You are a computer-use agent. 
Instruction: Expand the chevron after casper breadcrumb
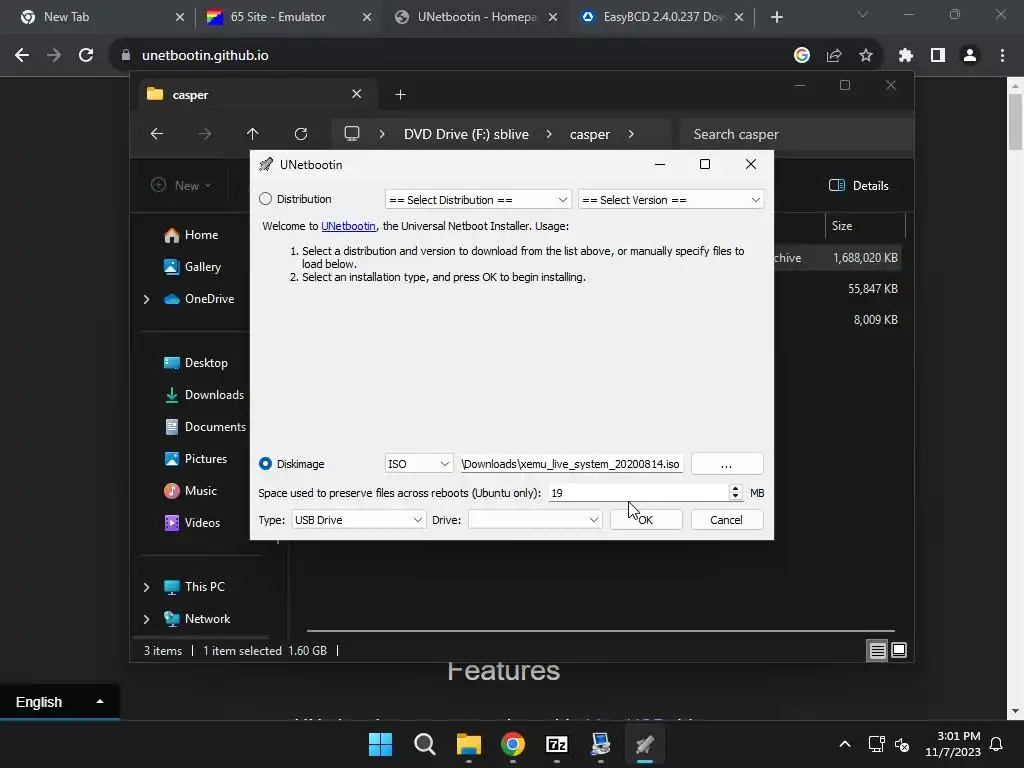pos(631,134)
